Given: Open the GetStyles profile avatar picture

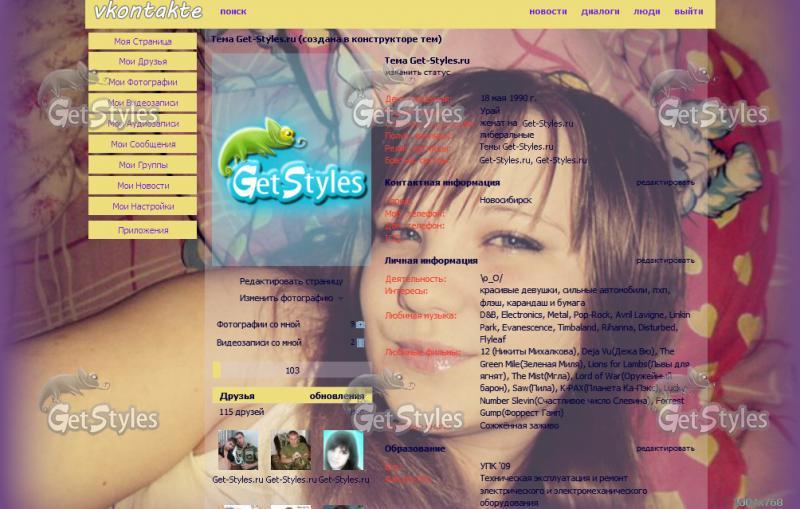Looking at the screenshot, I should [x=291, y=160].
